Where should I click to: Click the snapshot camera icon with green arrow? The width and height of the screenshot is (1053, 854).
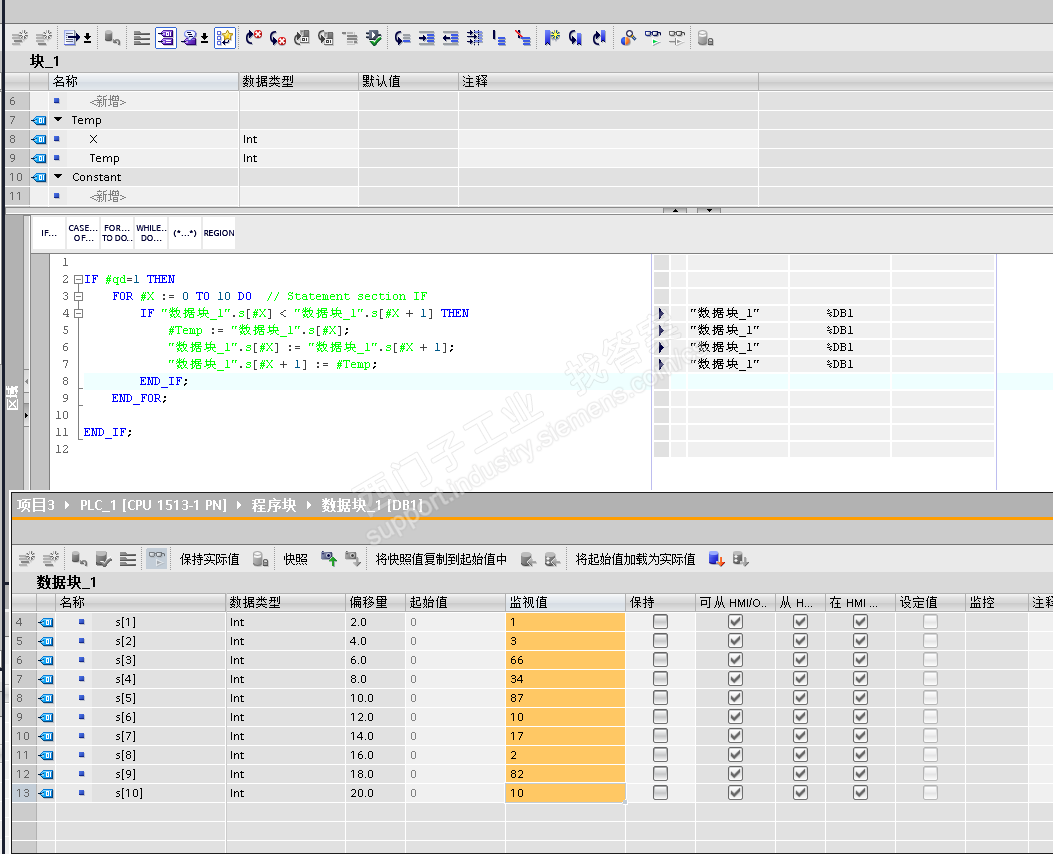click(328, 559)
